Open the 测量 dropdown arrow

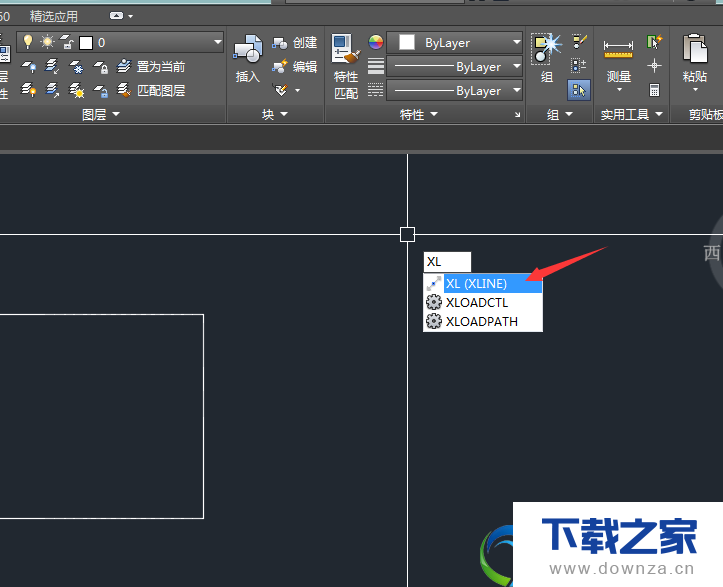[619, 89]
